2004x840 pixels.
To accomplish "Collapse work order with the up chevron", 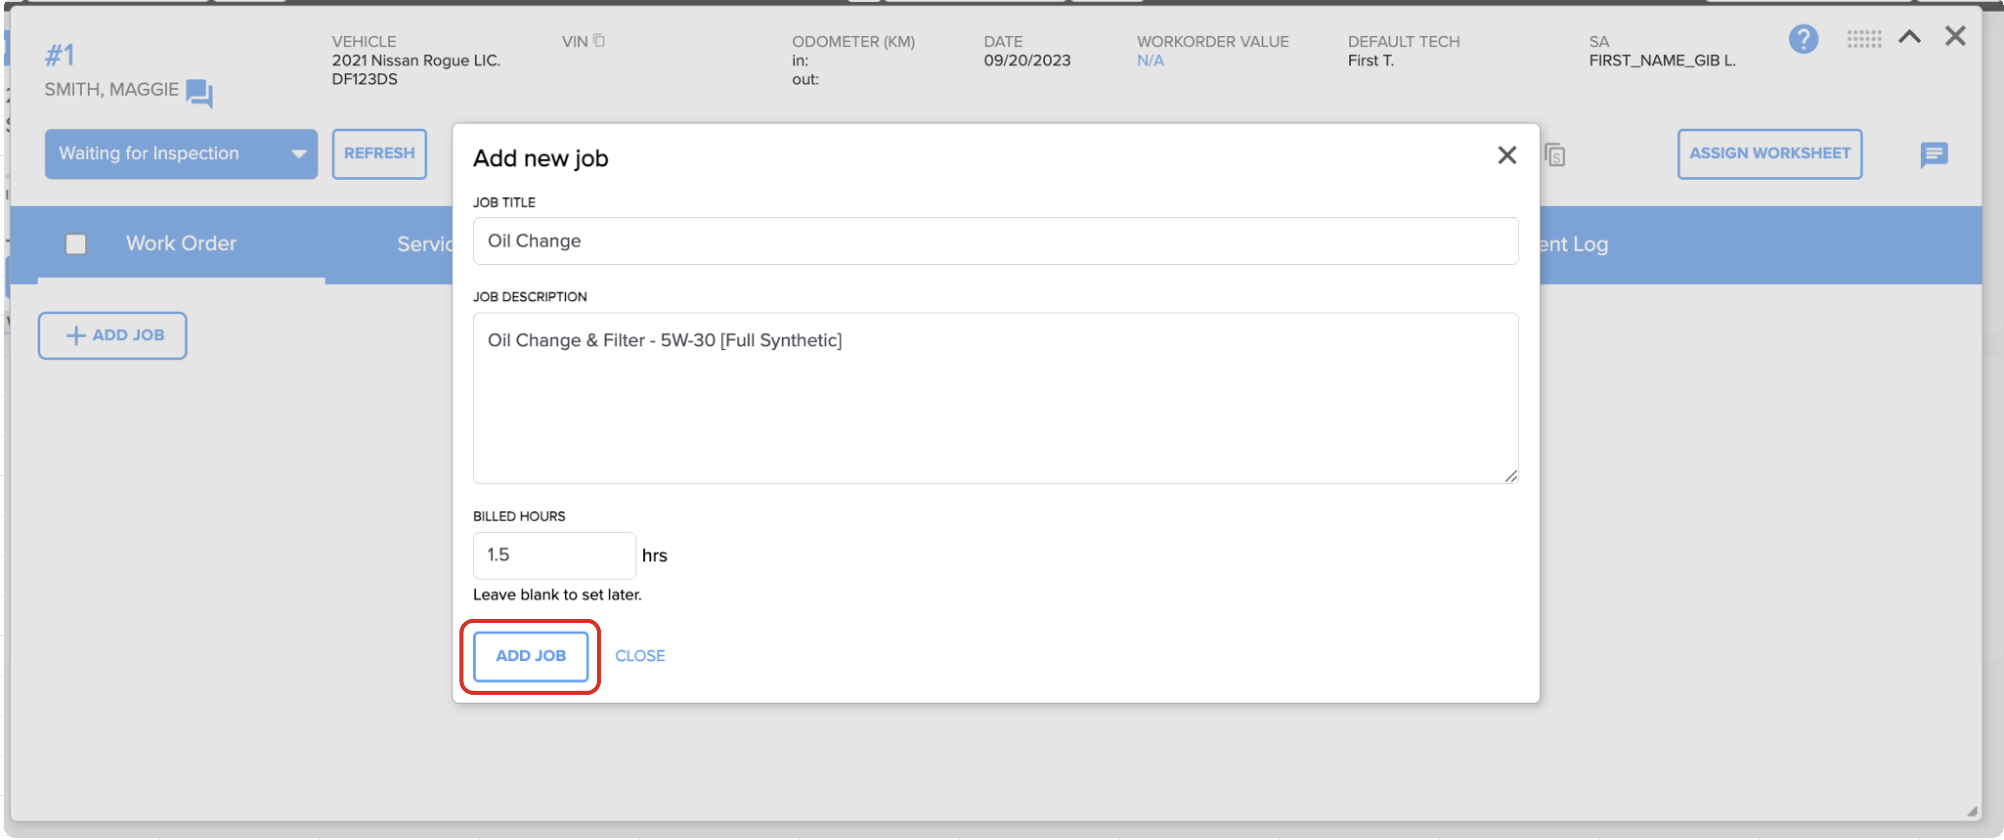I will pos(1910,37).
